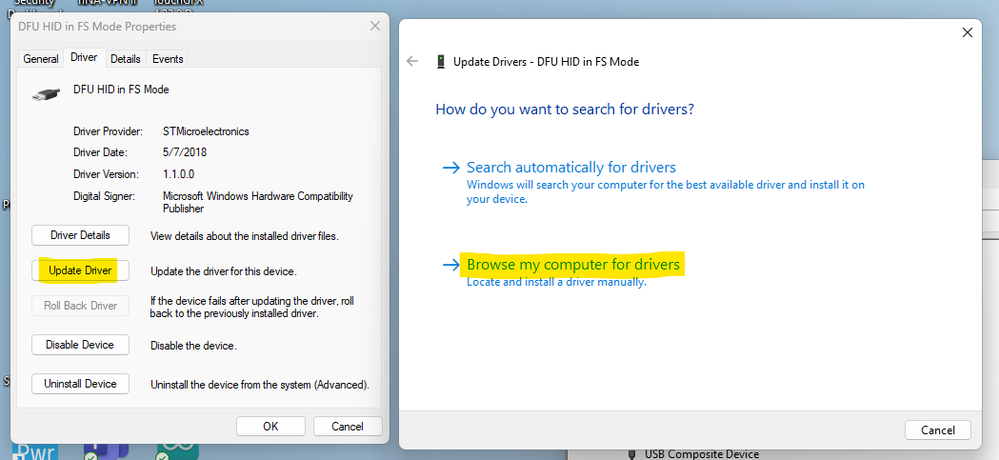Click the 'How do you want to search' heading
999x460 pixels.
tap(564, 109)
